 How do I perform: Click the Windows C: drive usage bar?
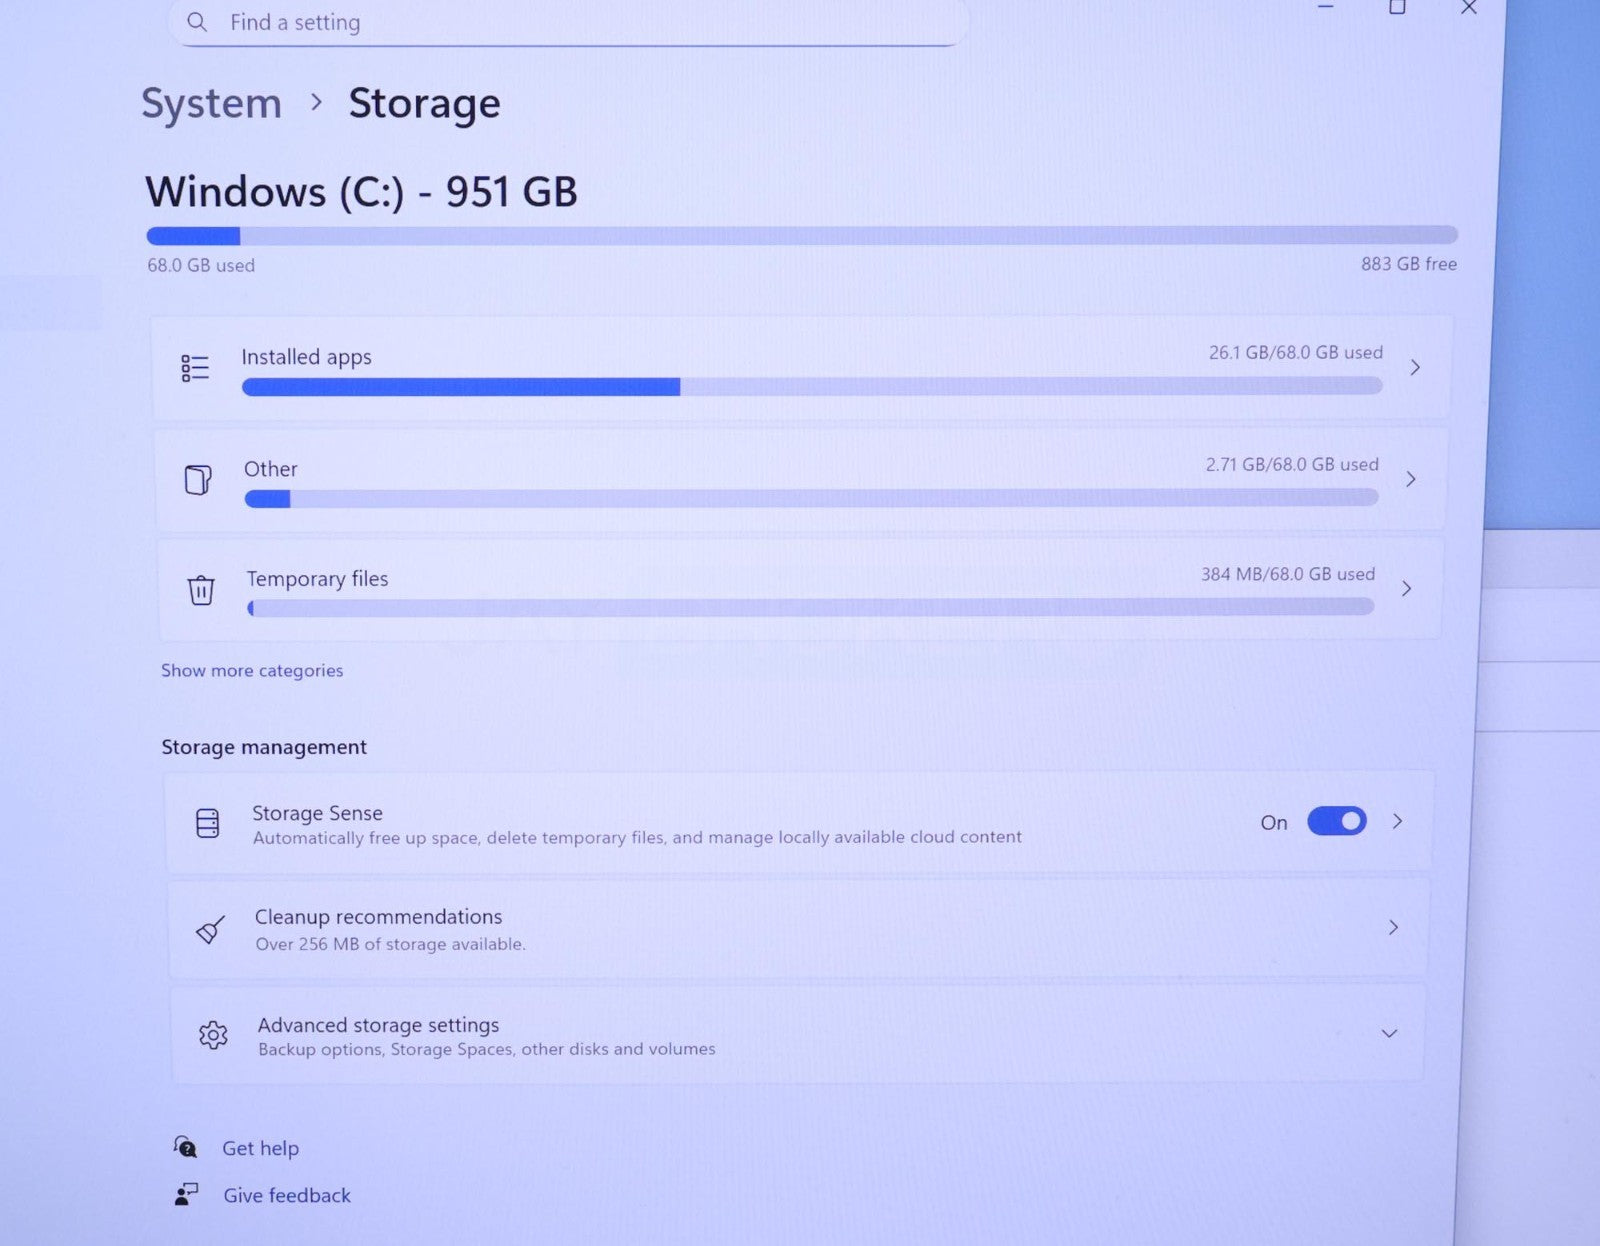tap(802, 236)
